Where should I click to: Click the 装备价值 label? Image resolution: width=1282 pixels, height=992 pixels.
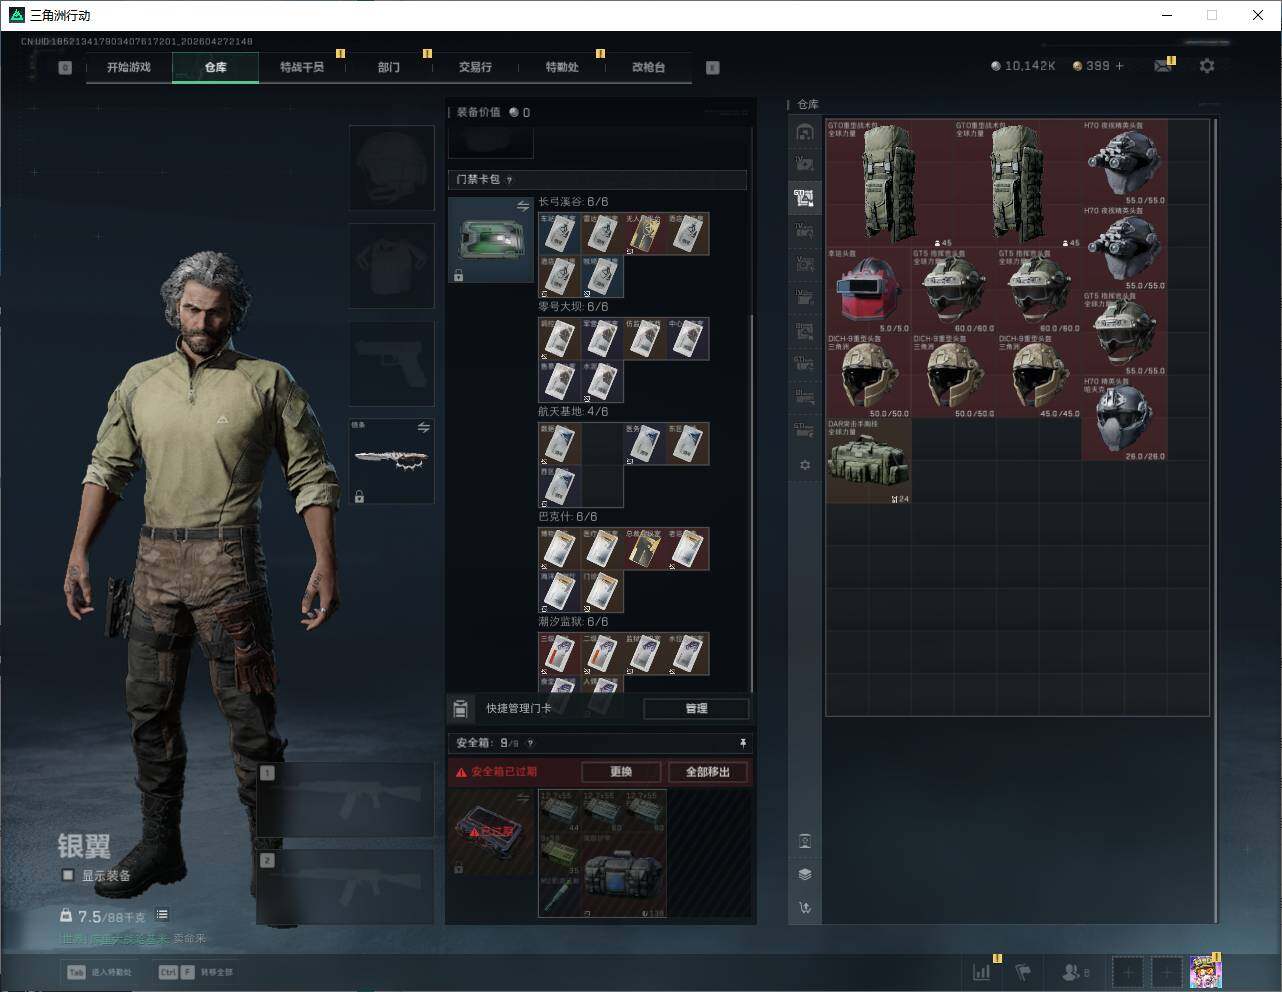point(478,112)
